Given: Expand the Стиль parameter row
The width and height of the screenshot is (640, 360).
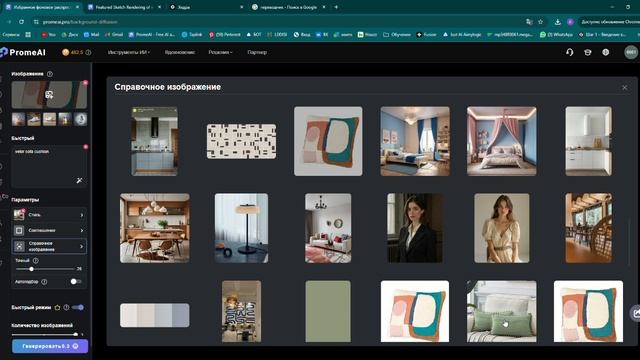Looking at the screenshot, I should pos(49,215).
